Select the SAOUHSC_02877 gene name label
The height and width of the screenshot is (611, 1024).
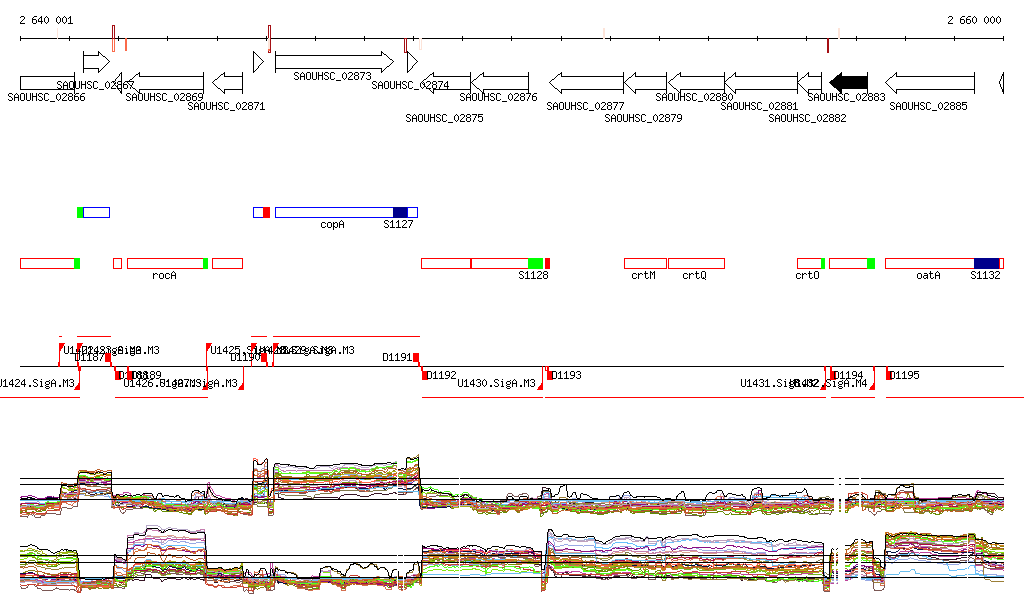(585, 106)
